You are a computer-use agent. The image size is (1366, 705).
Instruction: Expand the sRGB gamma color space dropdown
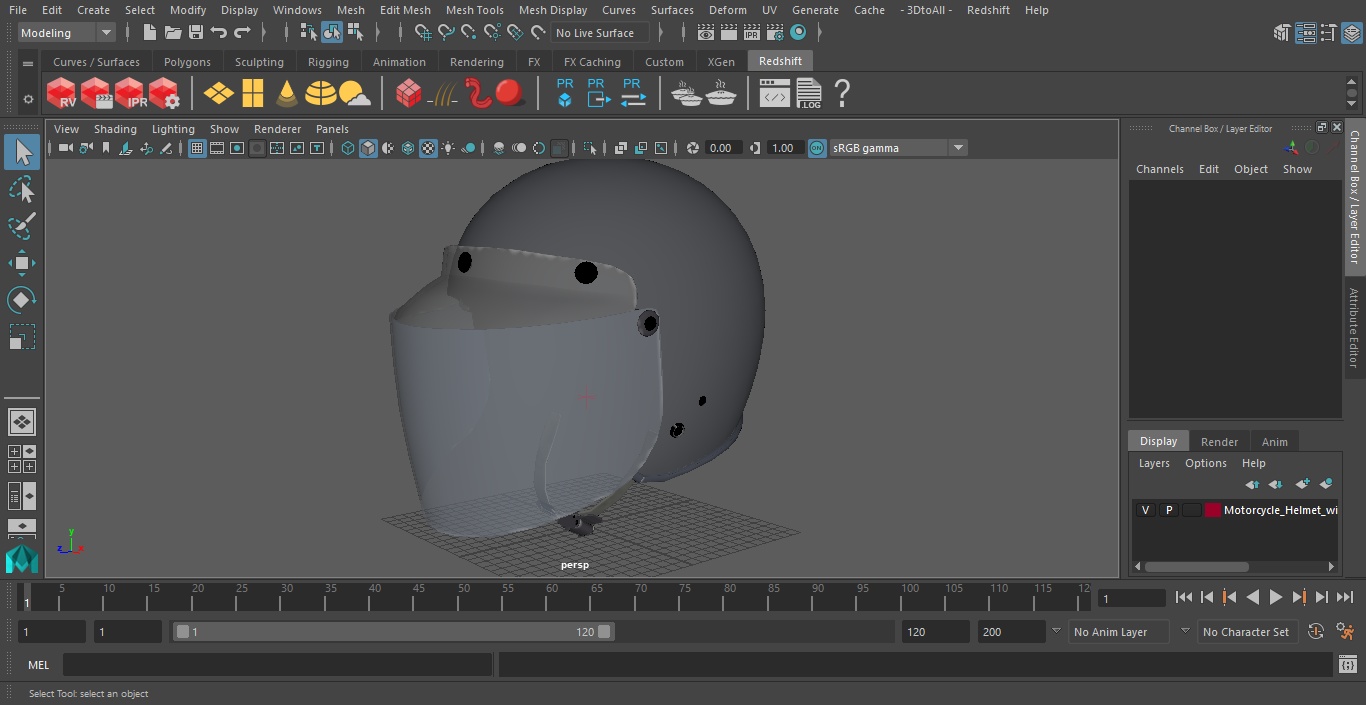957,148
